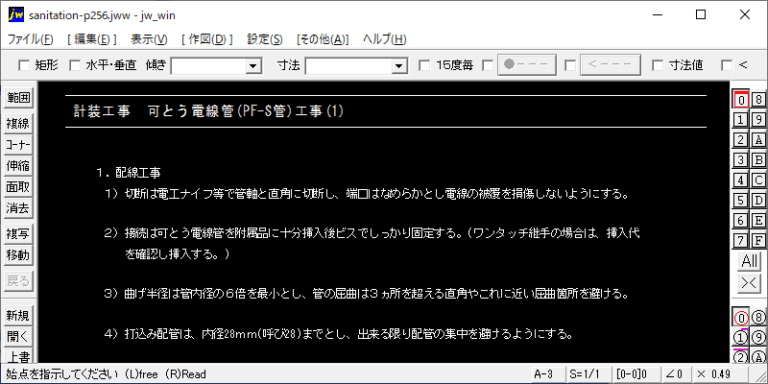Viewport: 768px width, 384px height.
Task: Select layer B square button
Action: click(759, 160)
